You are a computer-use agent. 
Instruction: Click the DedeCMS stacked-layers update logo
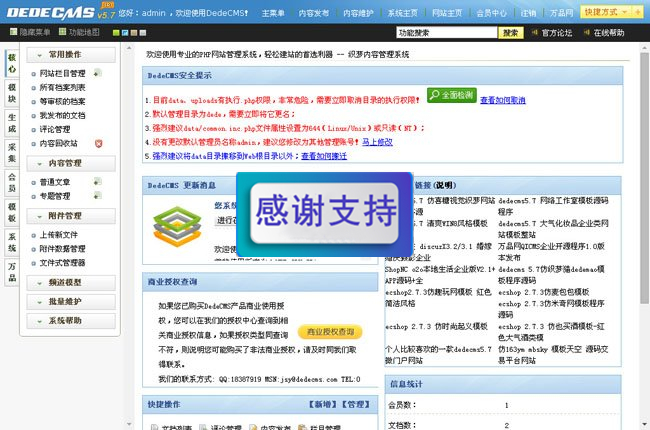click(177, 226)
